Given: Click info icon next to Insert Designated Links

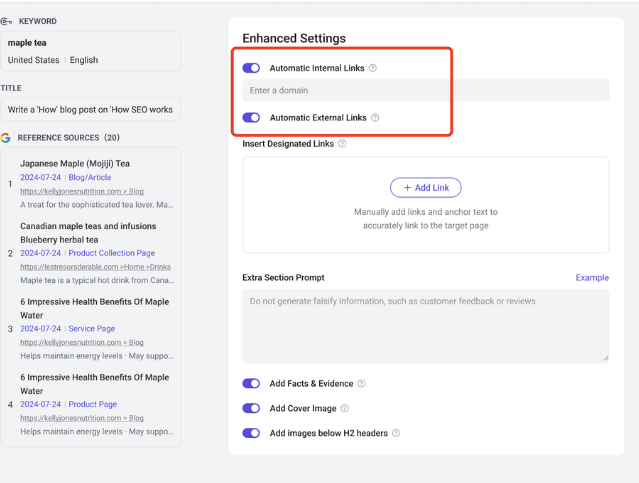Looking at the screenshot, I should (342, 144).
